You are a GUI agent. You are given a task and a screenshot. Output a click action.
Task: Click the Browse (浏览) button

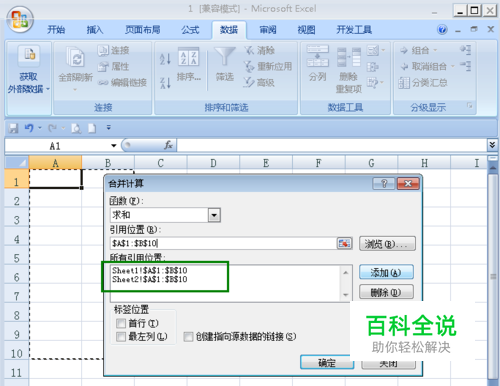coord(387,244)
